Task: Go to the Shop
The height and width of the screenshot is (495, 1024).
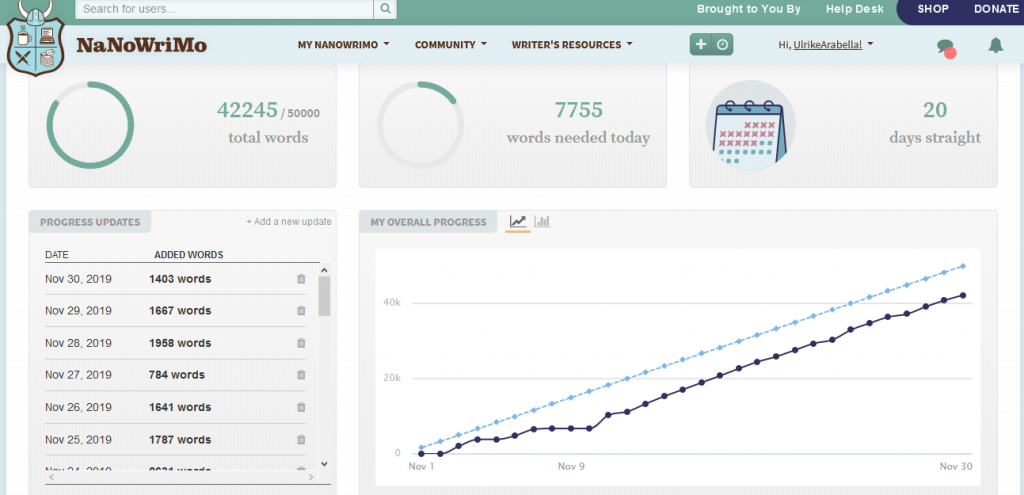Action: pyautogui.click(x=933, y=9)
